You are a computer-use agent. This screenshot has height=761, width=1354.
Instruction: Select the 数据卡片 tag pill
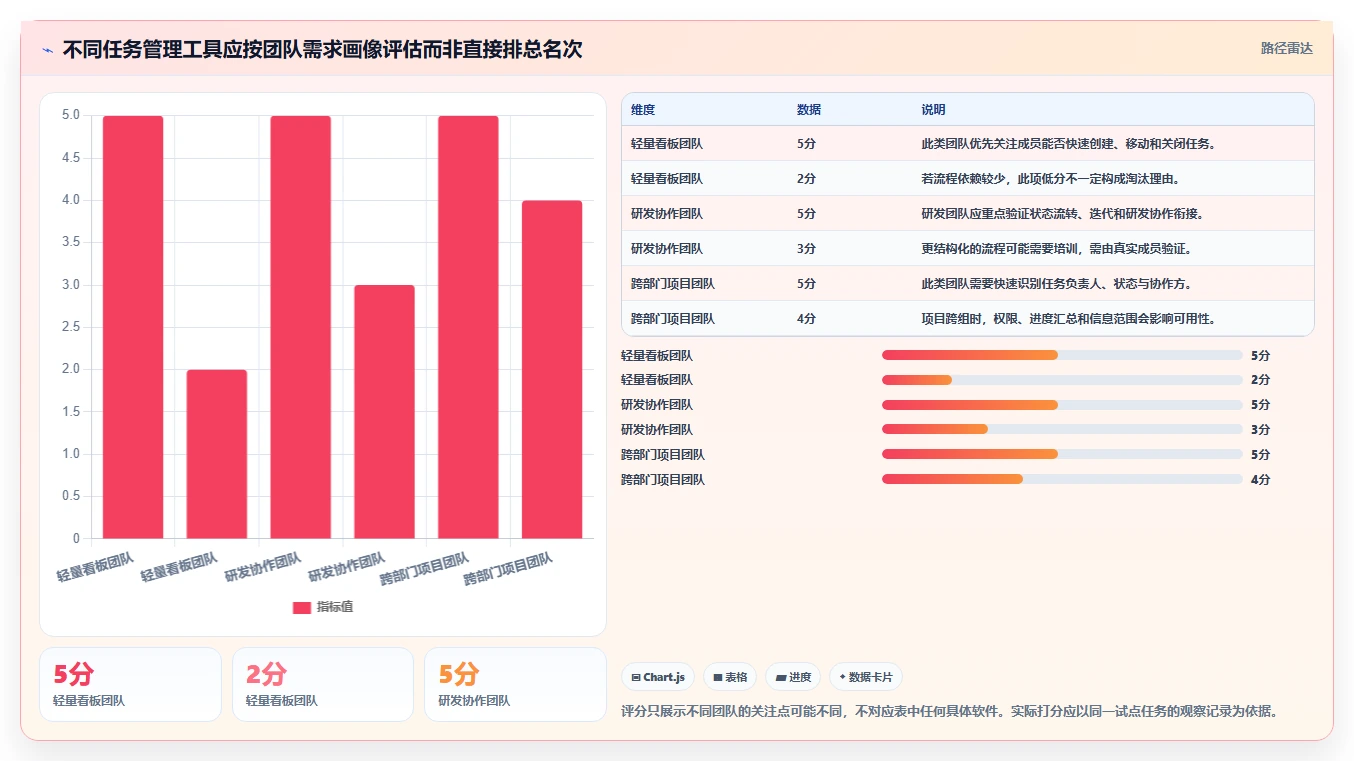tap(866, 677)
